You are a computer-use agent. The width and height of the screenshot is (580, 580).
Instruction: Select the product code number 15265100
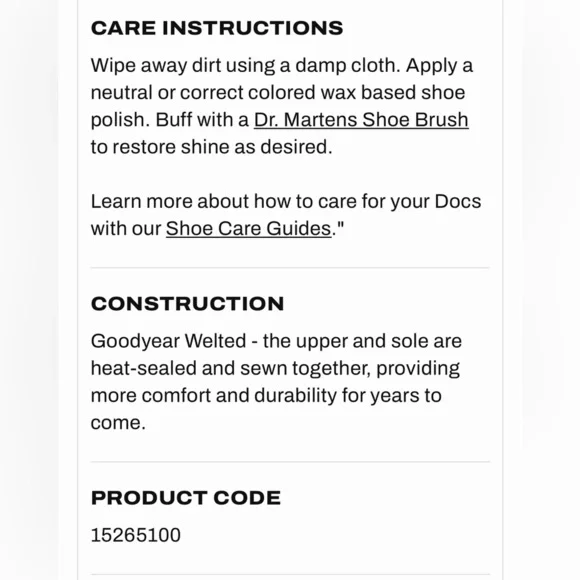click(x=136, y=535)
